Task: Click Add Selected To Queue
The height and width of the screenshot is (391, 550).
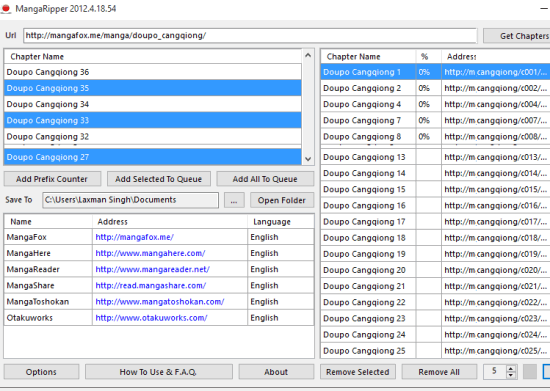Action: point(159,179)
